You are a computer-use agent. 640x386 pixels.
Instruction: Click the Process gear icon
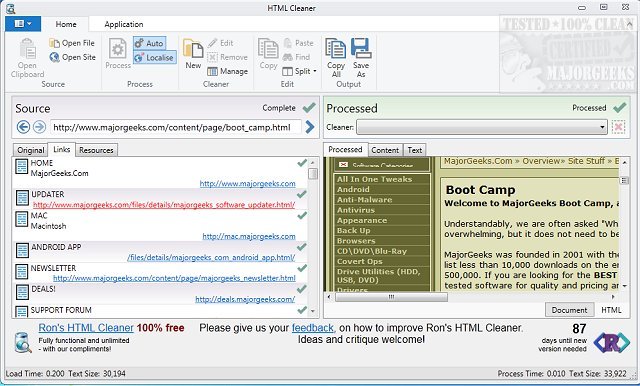[118, 49]
